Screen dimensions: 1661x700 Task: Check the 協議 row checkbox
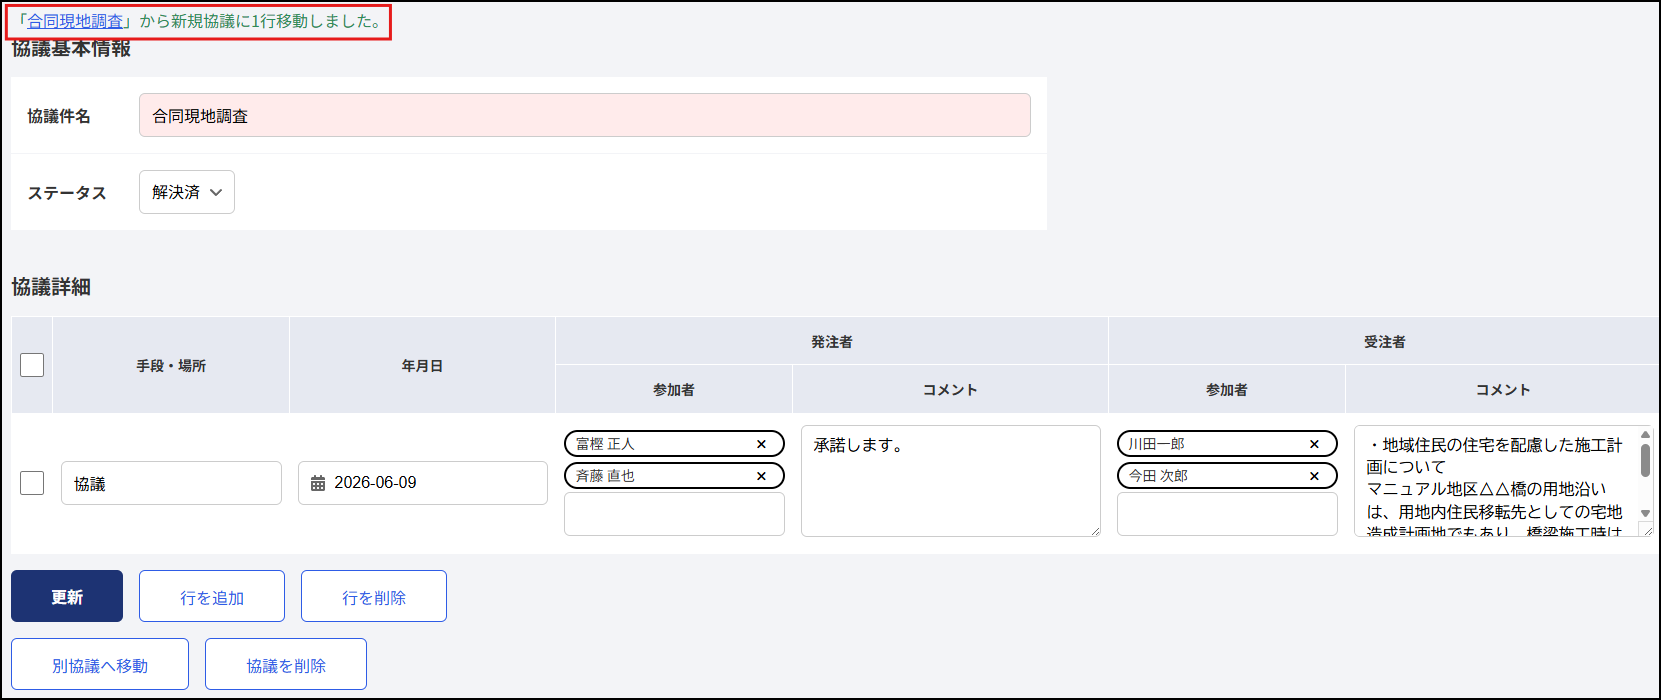[32, 483]
